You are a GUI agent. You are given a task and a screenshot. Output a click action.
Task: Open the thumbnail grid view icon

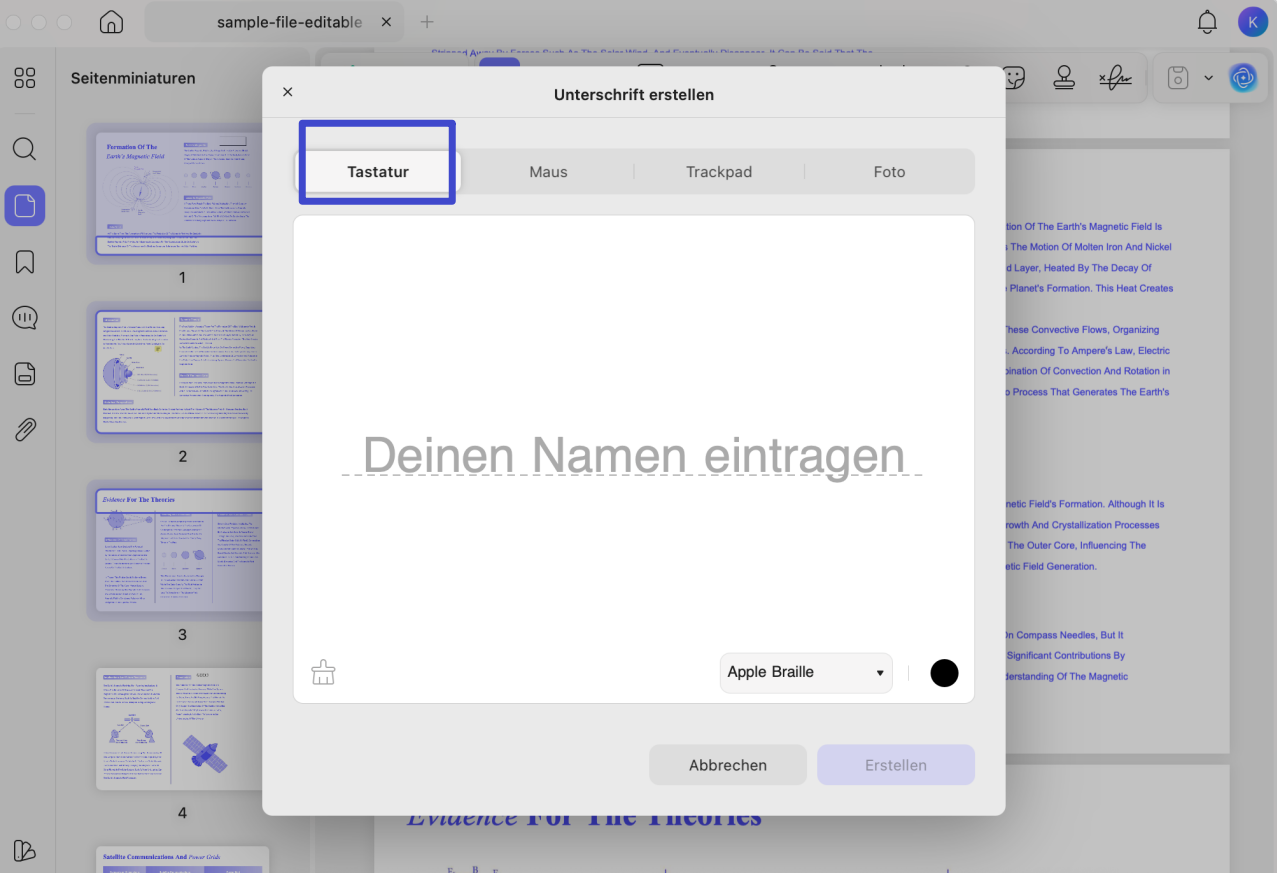(25, 78)
